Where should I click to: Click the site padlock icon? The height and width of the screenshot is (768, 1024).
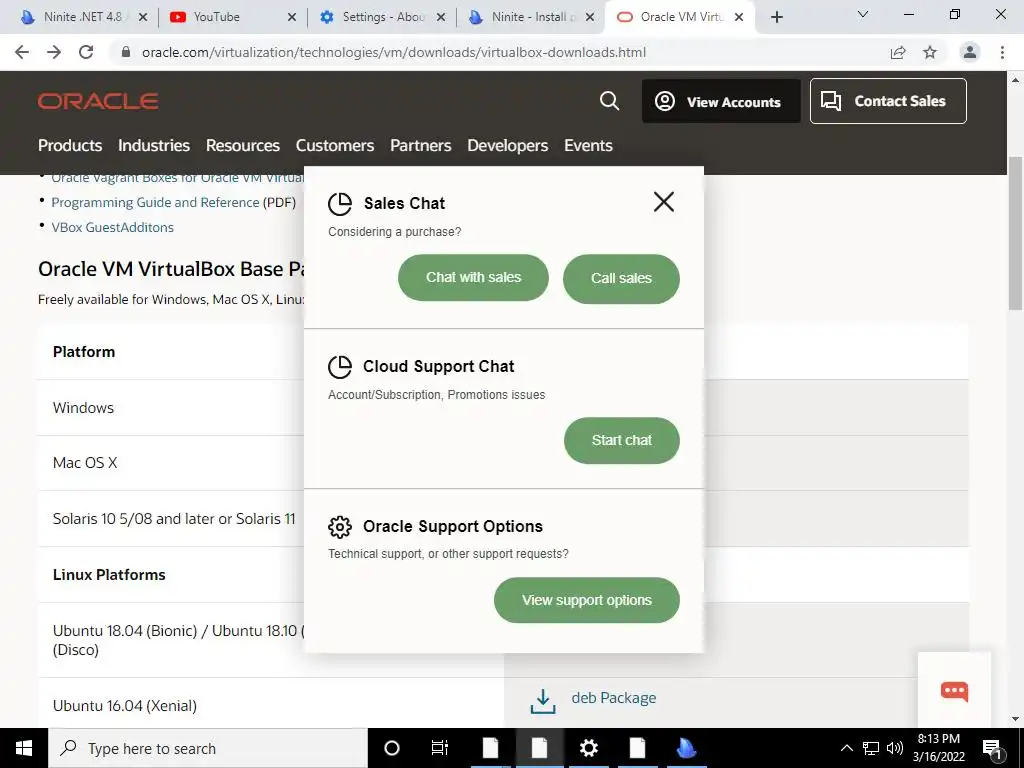pos(126,52)
